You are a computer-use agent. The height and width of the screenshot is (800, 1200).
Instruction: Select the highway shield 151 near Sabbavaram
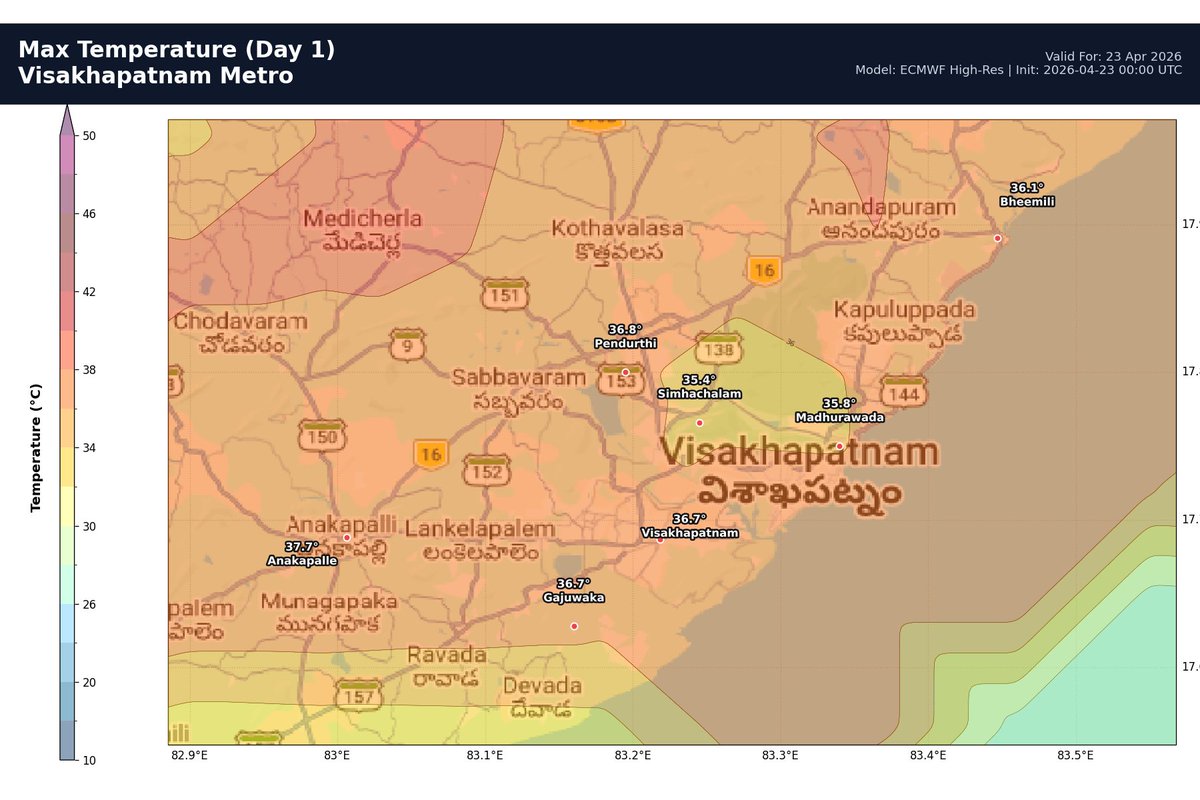click(505, 295)
